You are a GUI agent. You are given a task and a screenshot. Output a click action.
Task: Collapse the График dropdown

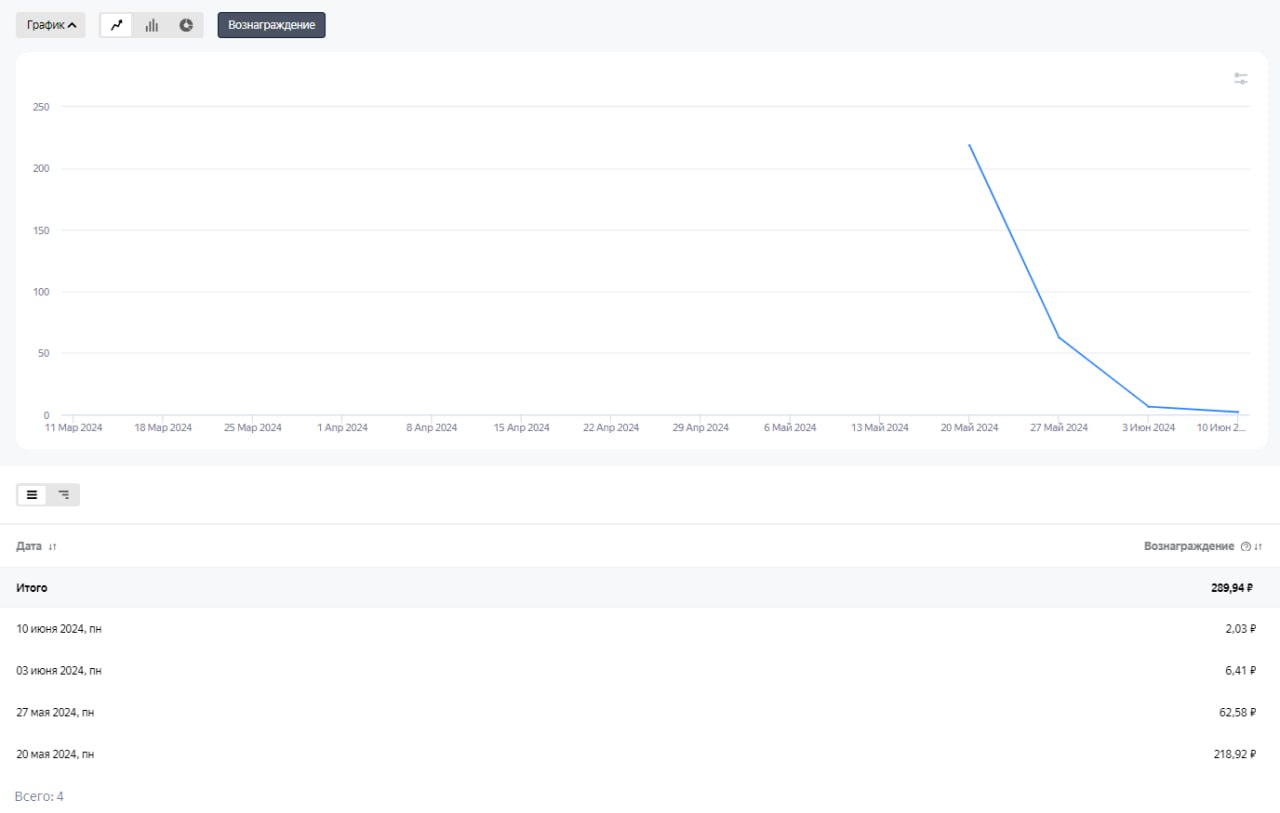coord(51,25)
